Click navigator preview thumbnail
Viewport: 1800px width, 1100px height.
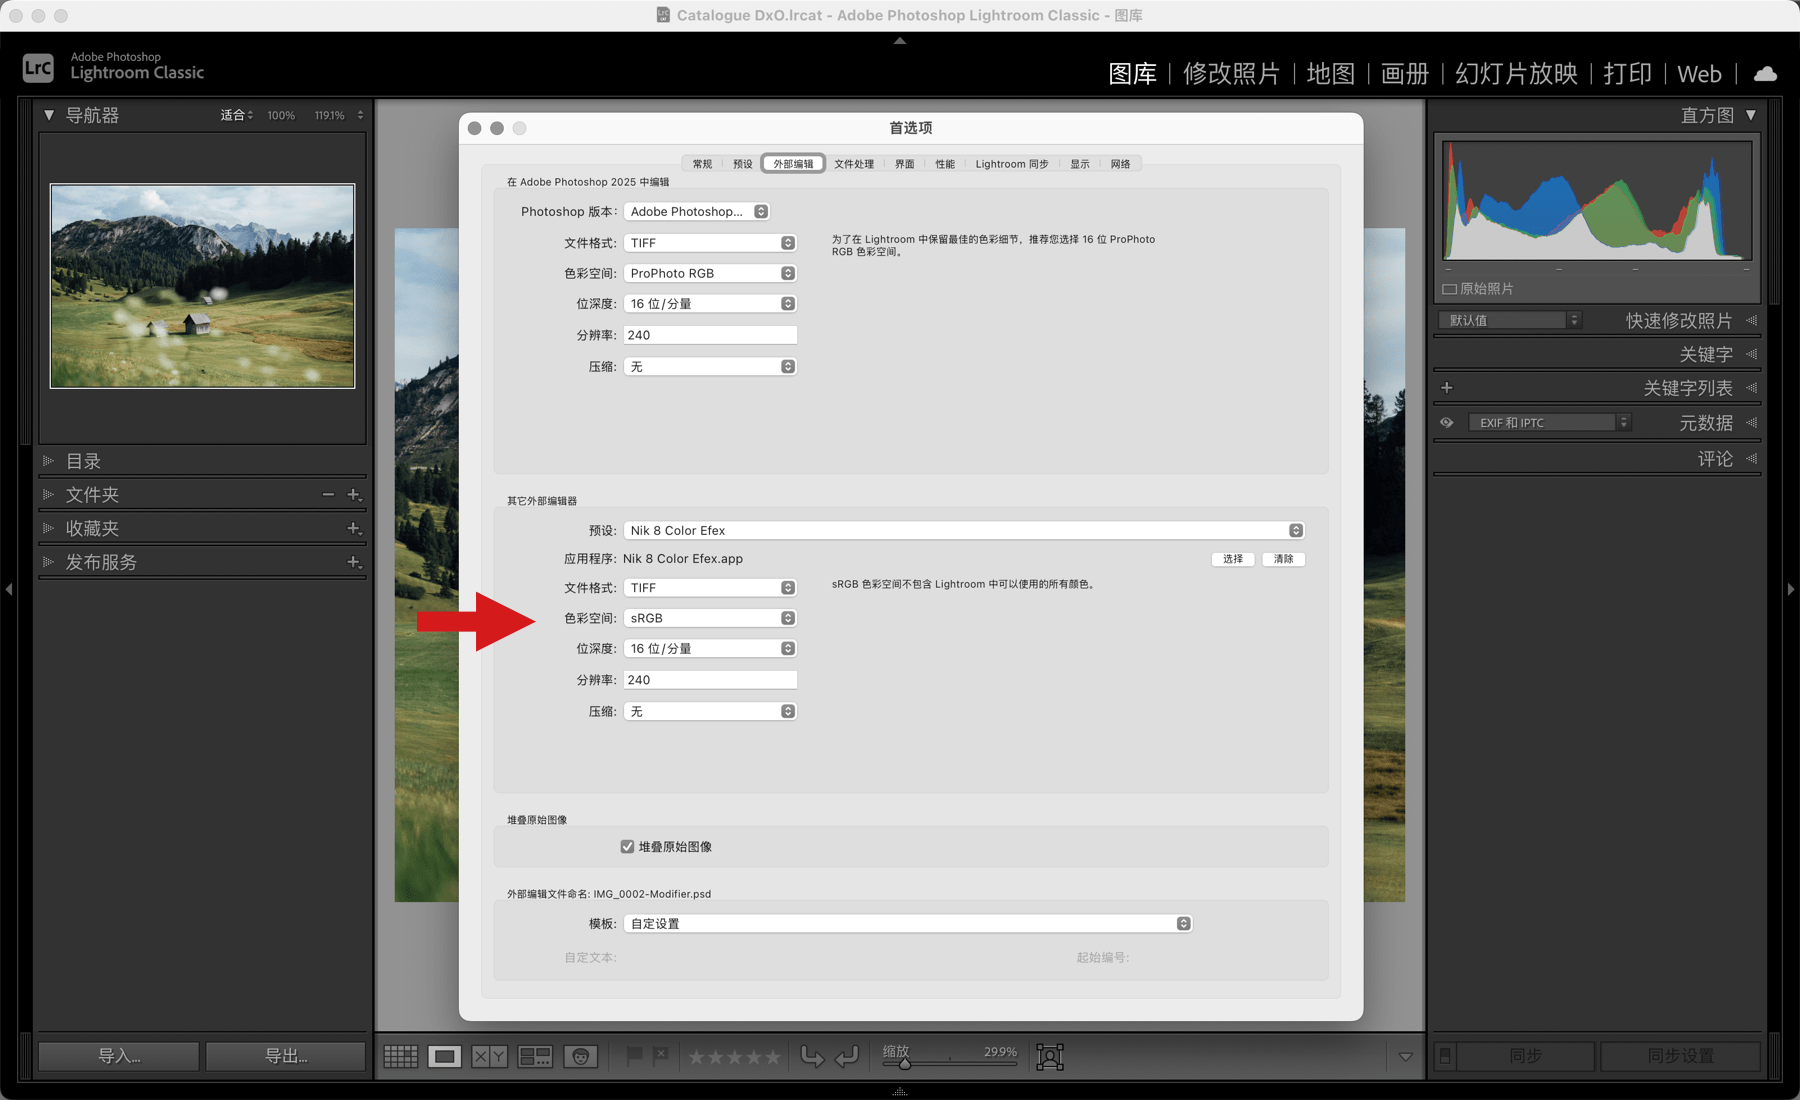203,286
